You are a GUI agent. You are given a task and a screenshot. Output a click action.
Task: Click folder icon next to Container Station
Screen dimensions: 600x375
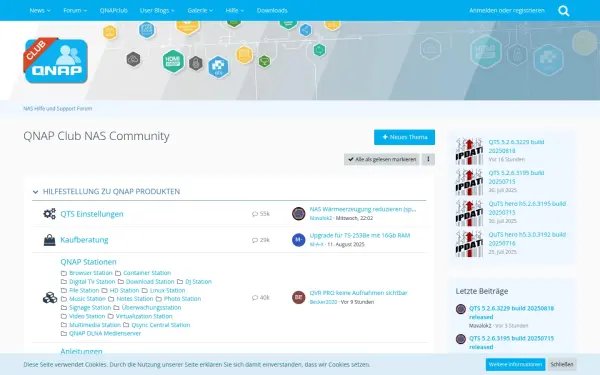pyautogui.click(x=118, y=273)
